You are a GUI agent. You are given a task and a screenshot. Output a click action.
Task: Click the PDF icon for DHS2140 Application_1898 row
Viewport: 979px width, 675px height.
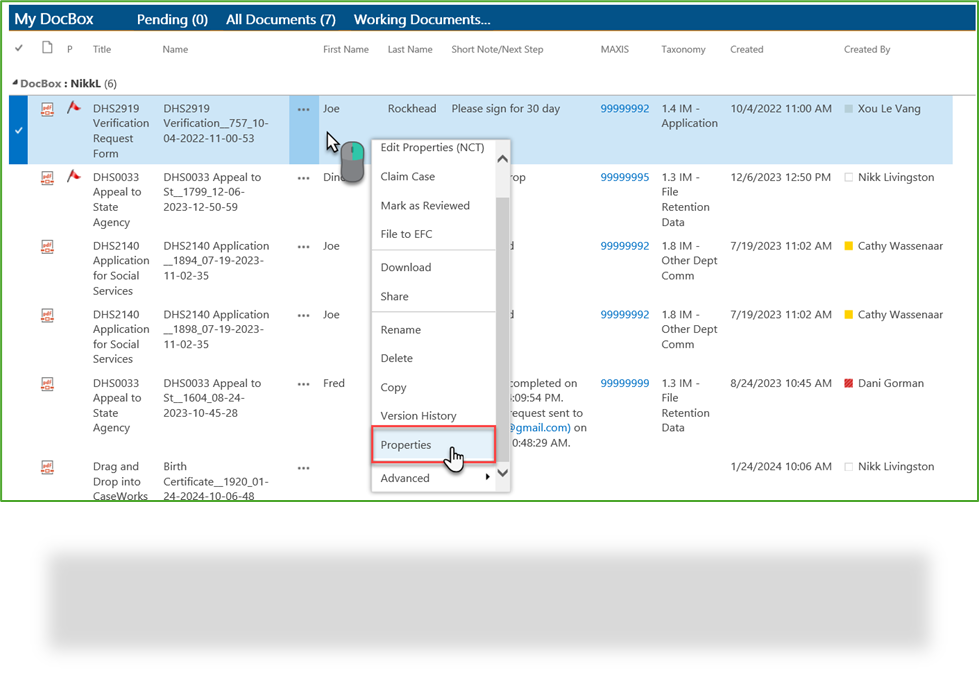pos(47,314)
